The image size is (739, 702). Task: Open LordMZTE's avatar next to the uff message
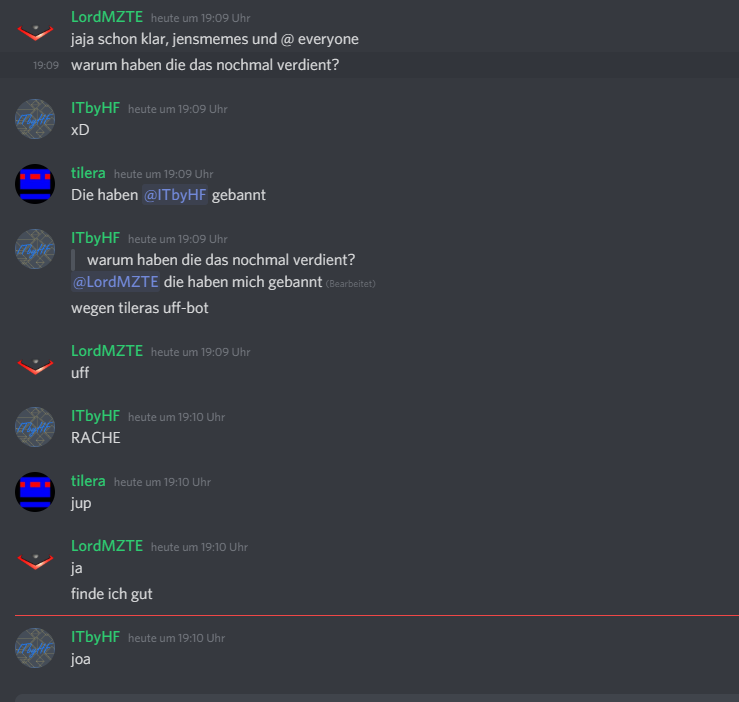(35, 365)
